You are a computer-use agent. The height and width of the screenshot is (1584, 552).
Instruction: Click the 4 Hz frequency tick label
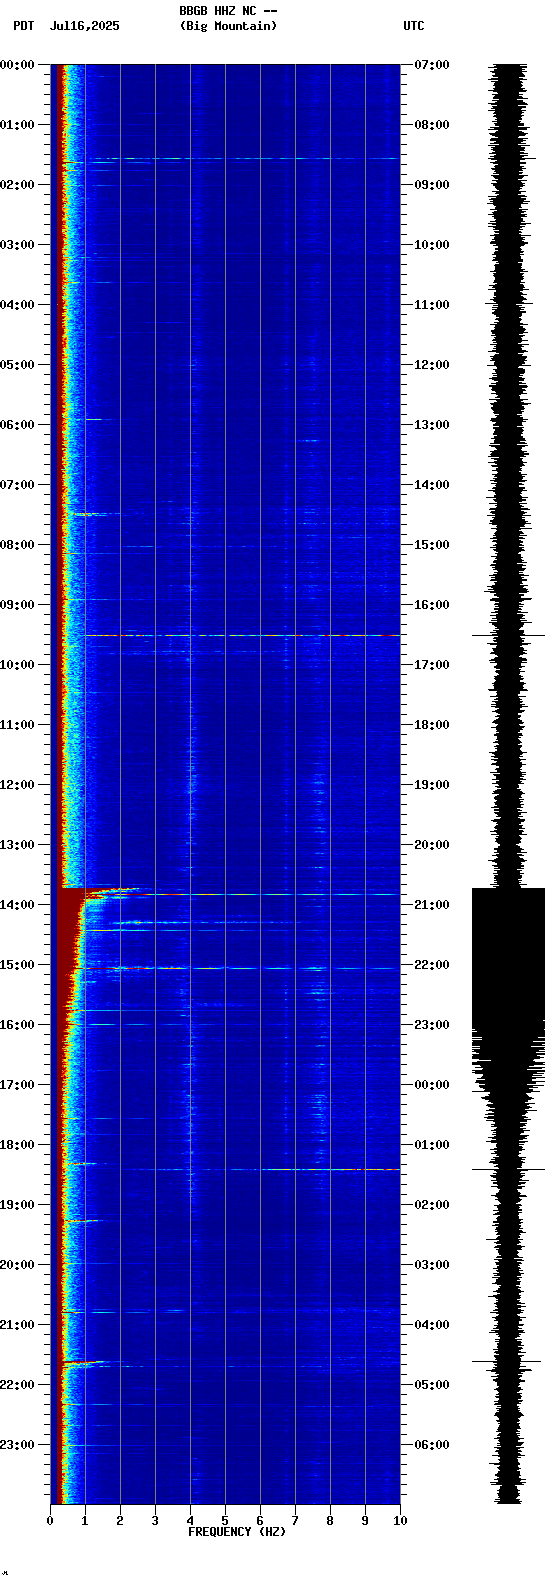pyautogui.click(x=190, y=1521)
